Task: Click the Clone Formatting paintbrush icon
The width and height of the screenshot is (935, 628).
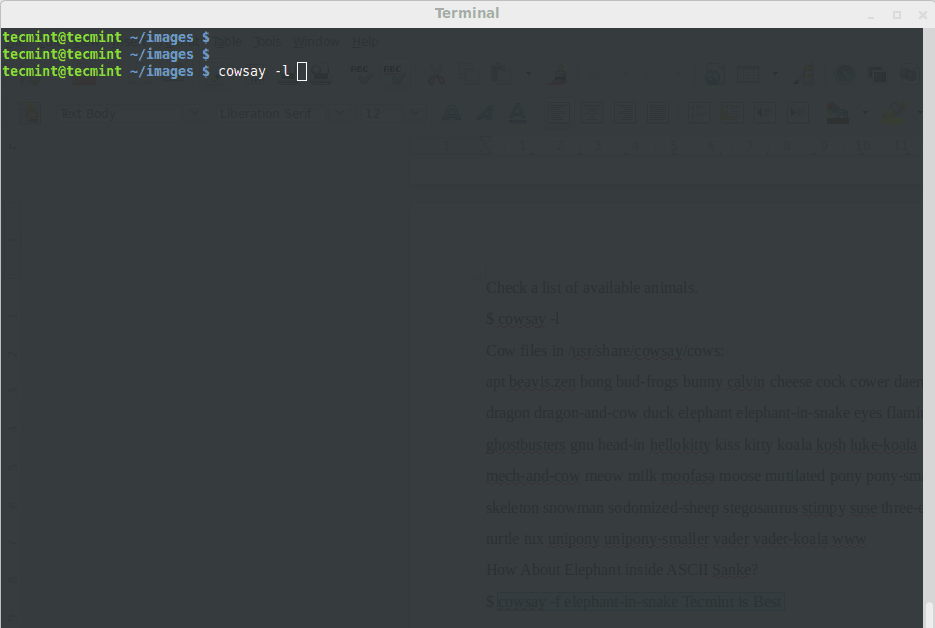Action: pyautogui.click(x=559, y=74)
